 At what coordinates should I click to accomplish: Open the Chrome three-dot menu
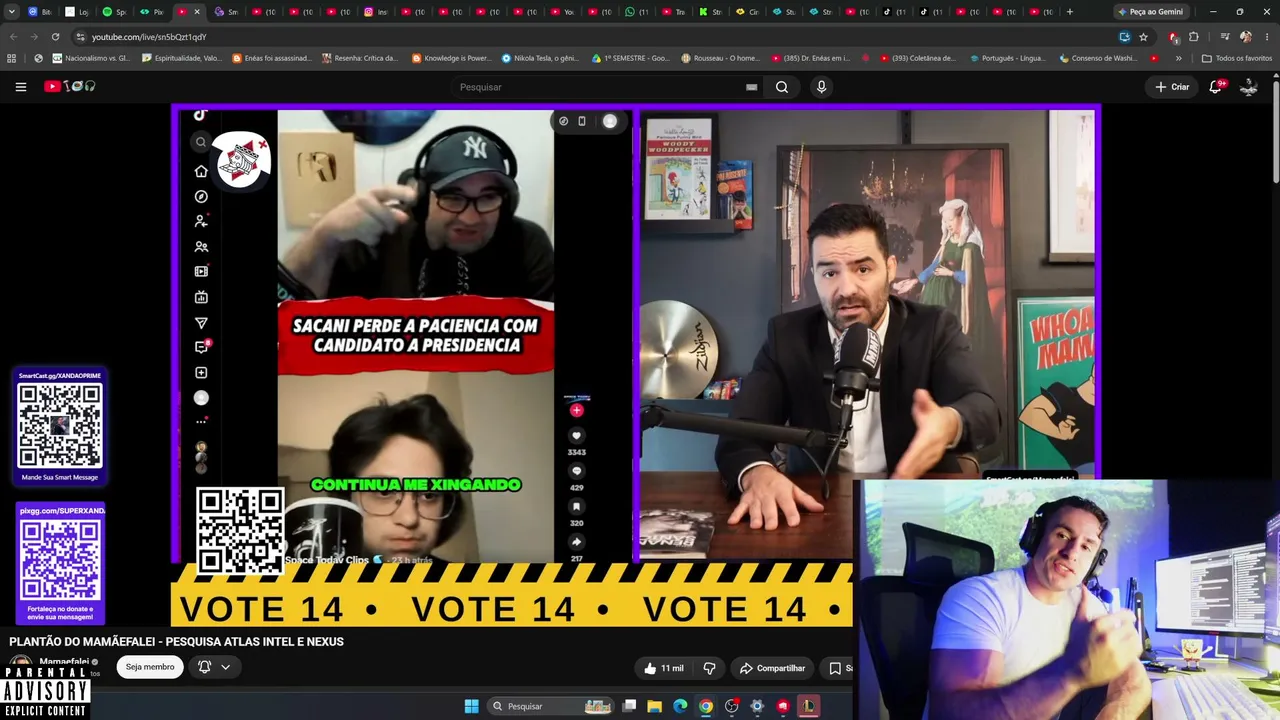[1266, 37]
